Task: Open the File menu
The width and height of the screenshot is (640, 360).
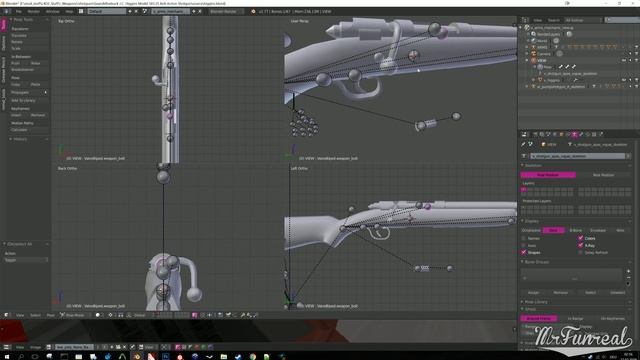Action: [x=18, y=11]
